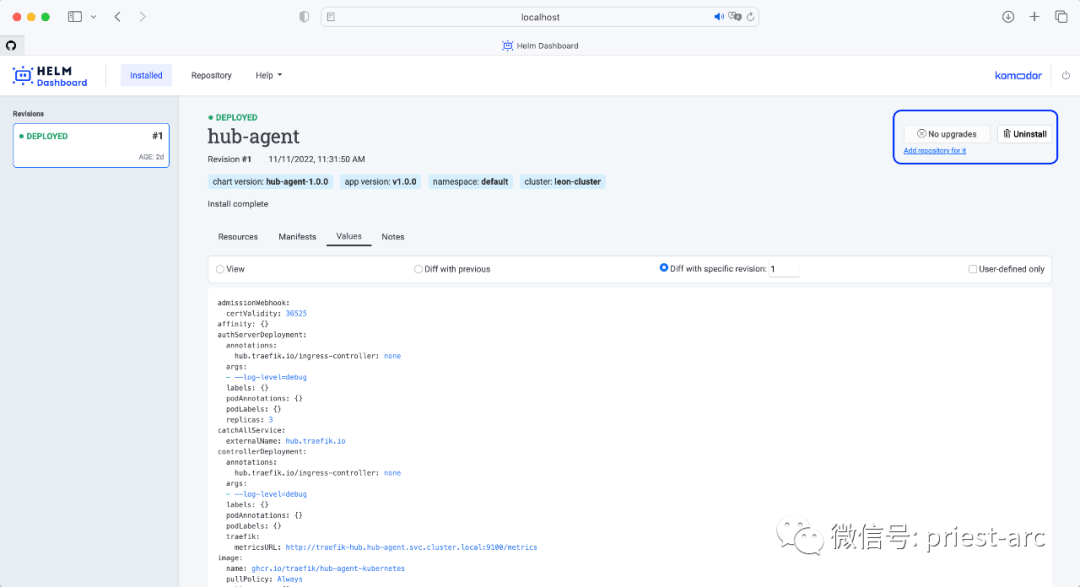Open the Komodor logo link
This screenshot has width=1080, height=587.
pyautogui.click(x=1018, y=75)
